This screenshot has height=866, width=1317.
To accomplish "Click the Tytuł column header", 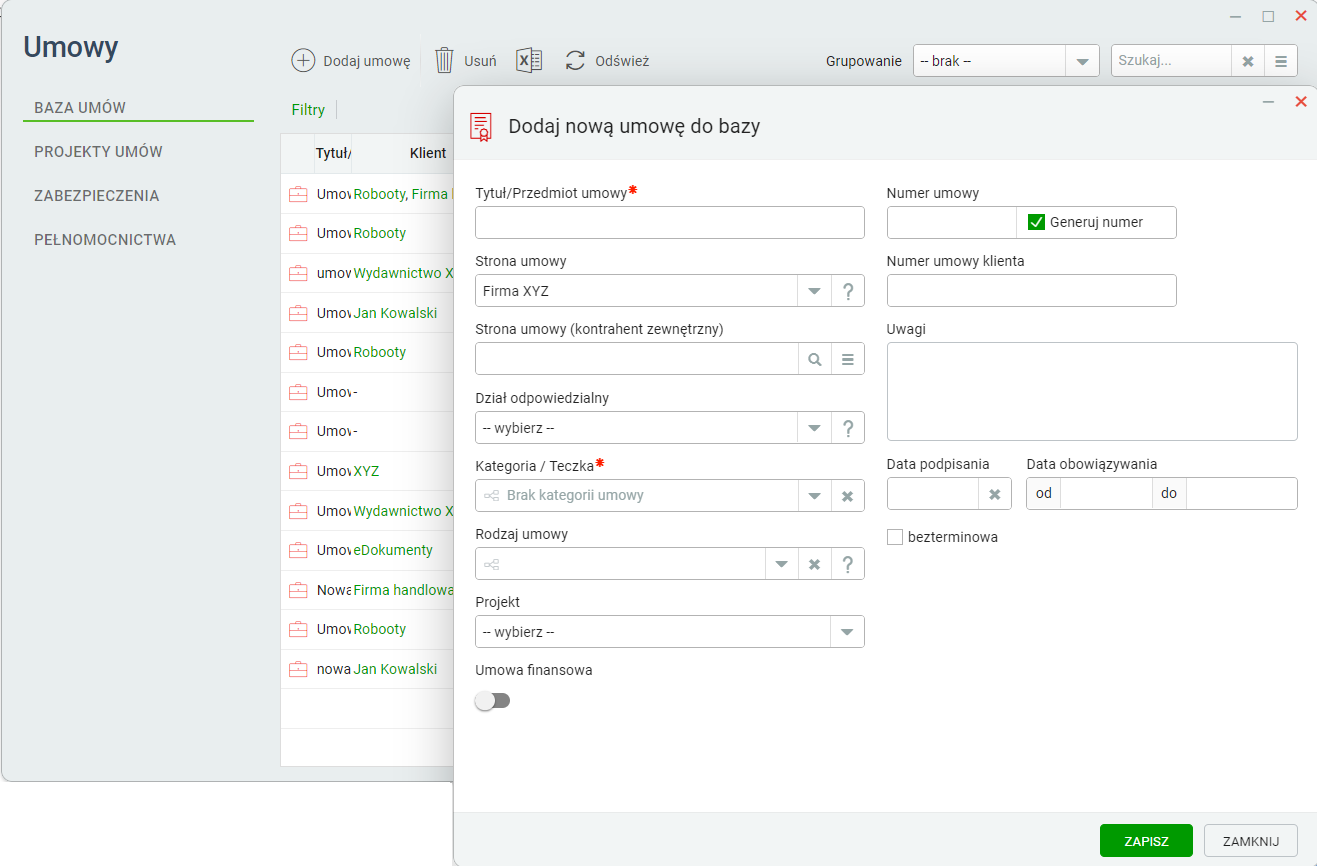I will click(x=333, y=153).
